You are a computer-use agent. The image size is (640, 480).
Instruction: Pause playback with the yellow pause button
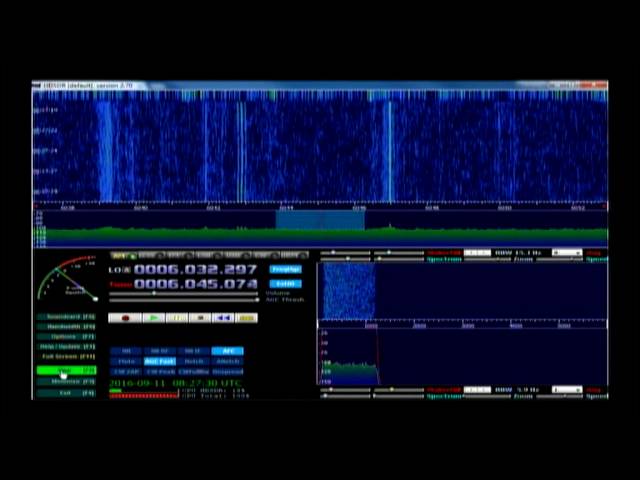tap(177, 318)
